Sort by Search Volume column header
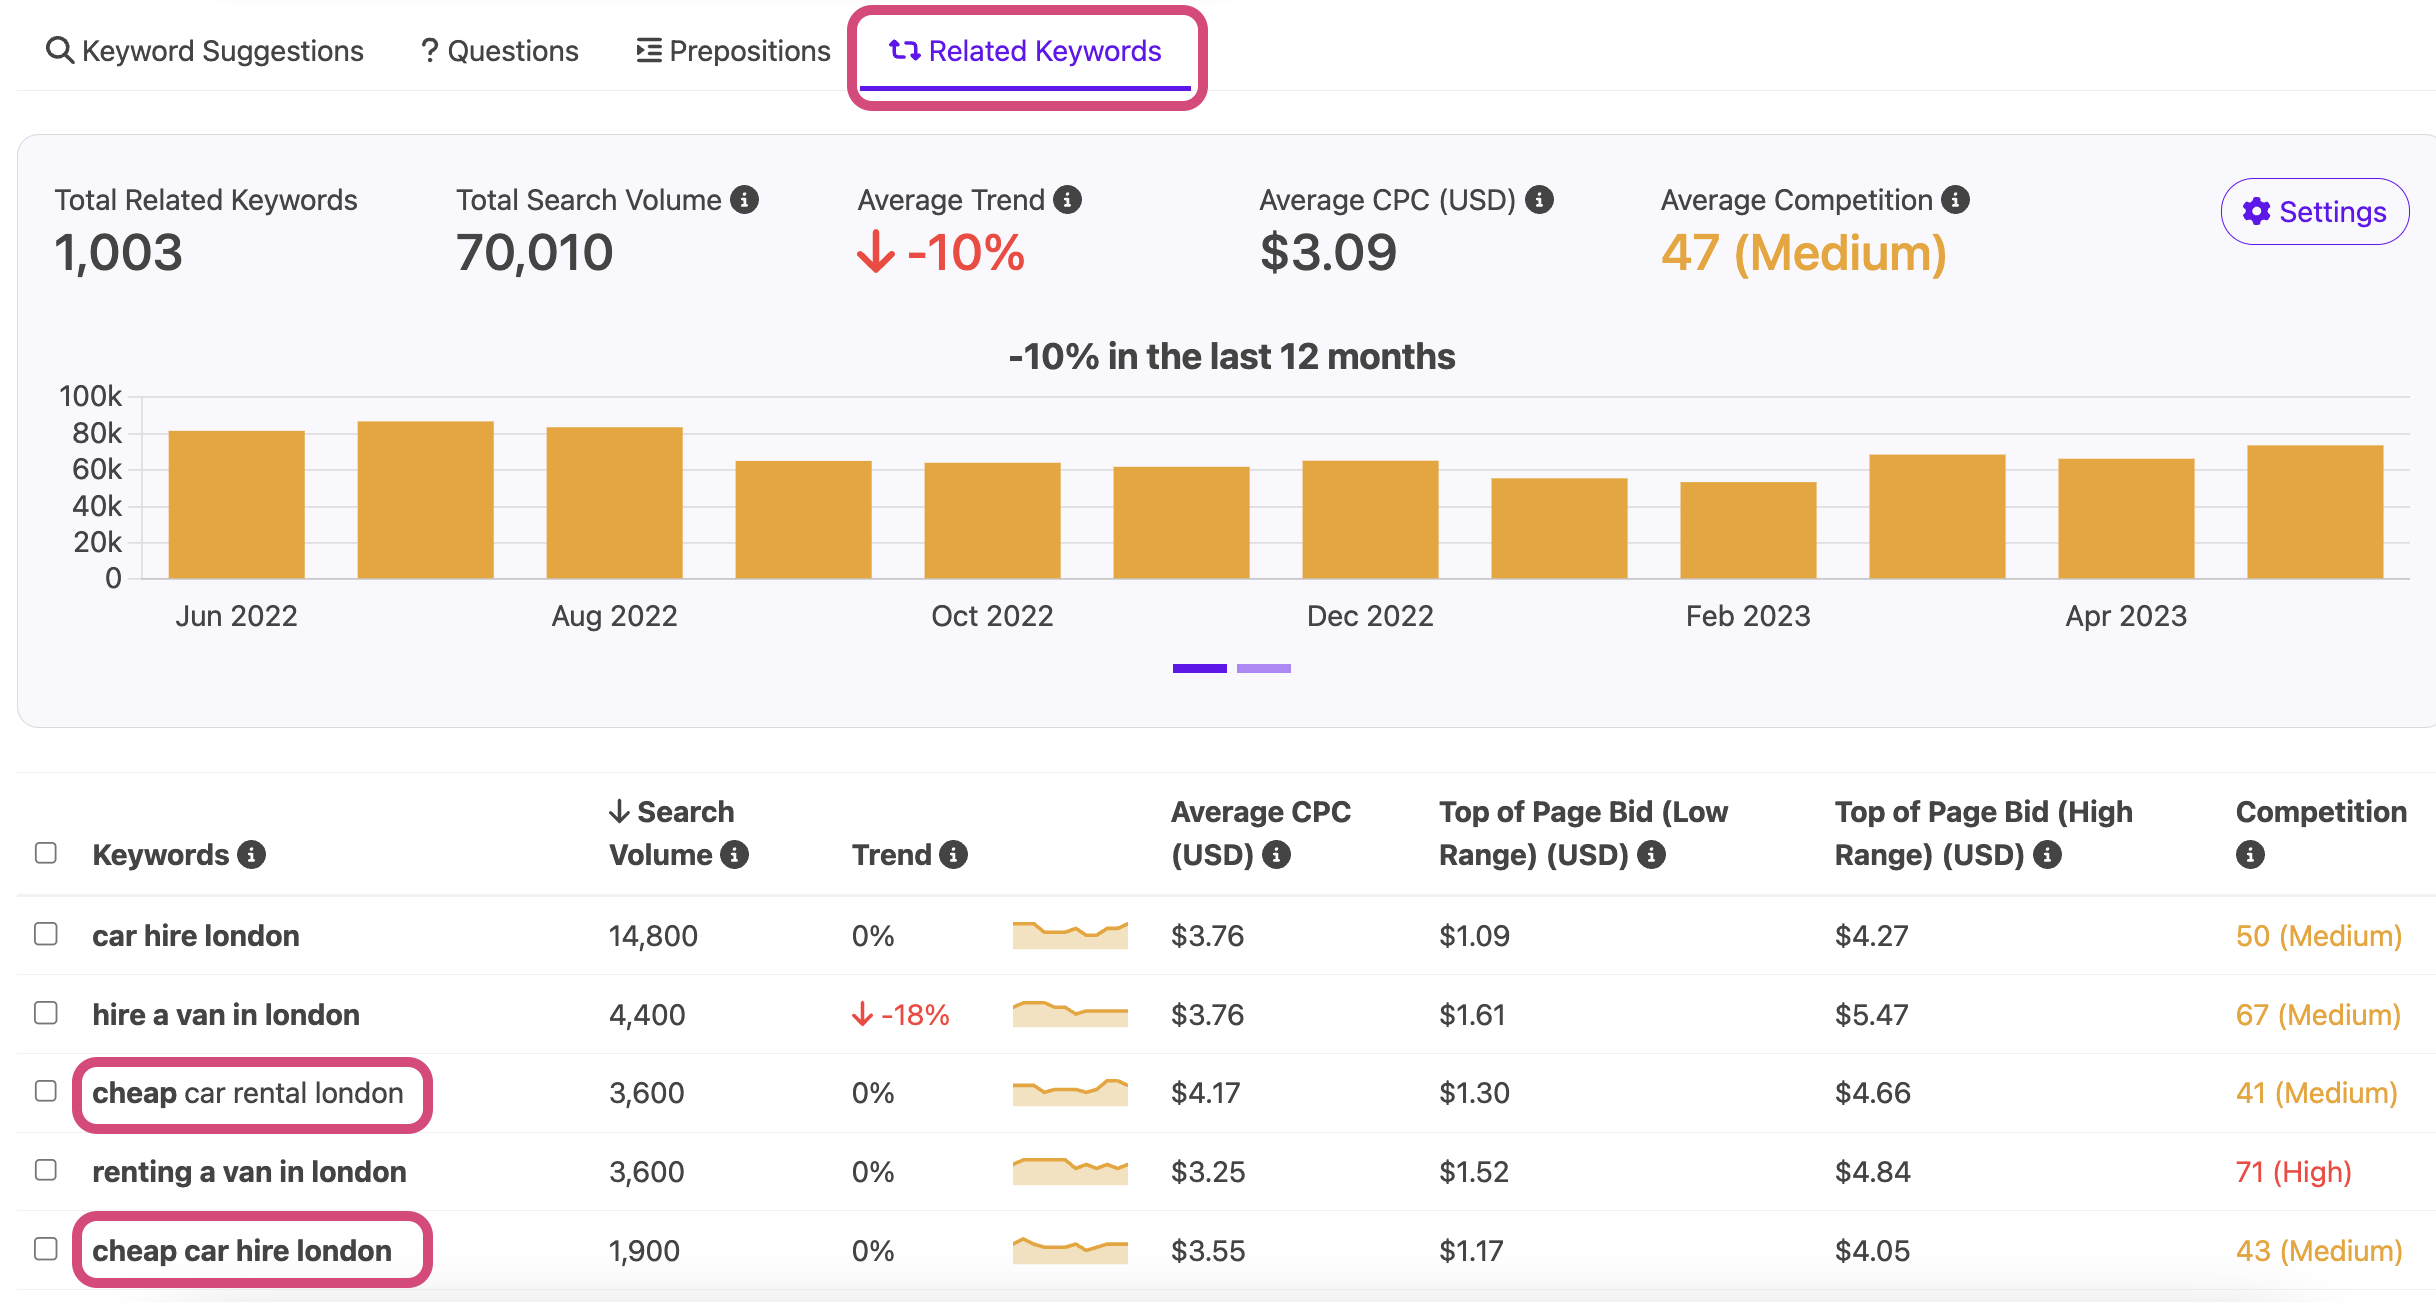This screenshot has width=2436, height=1302. tap(671, 833)
